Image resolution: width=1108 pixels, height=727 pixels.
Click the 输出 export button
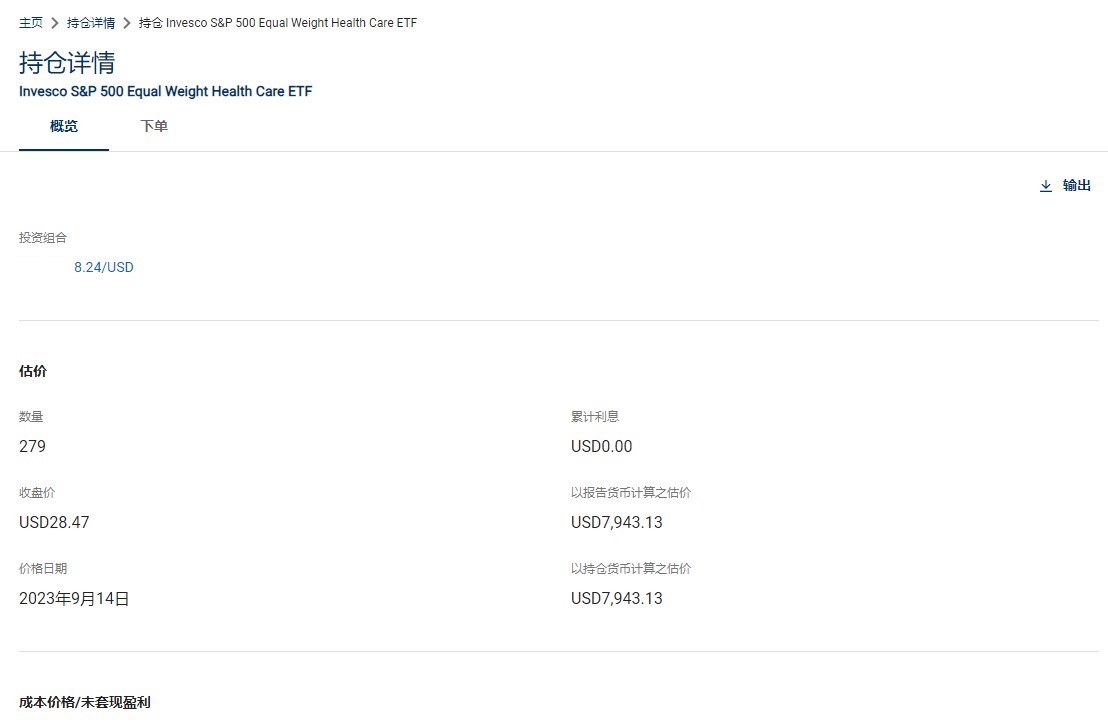1066,186
